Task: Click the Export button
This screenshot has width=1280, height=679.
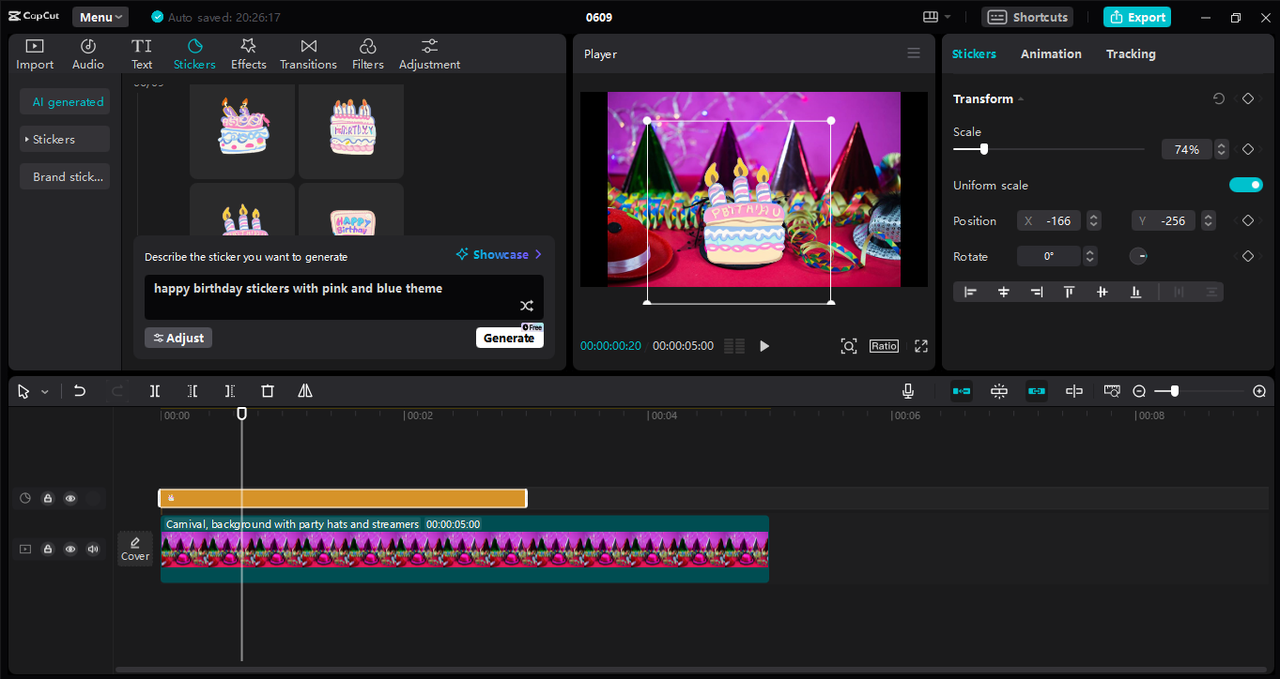Action: point(1136,17)
